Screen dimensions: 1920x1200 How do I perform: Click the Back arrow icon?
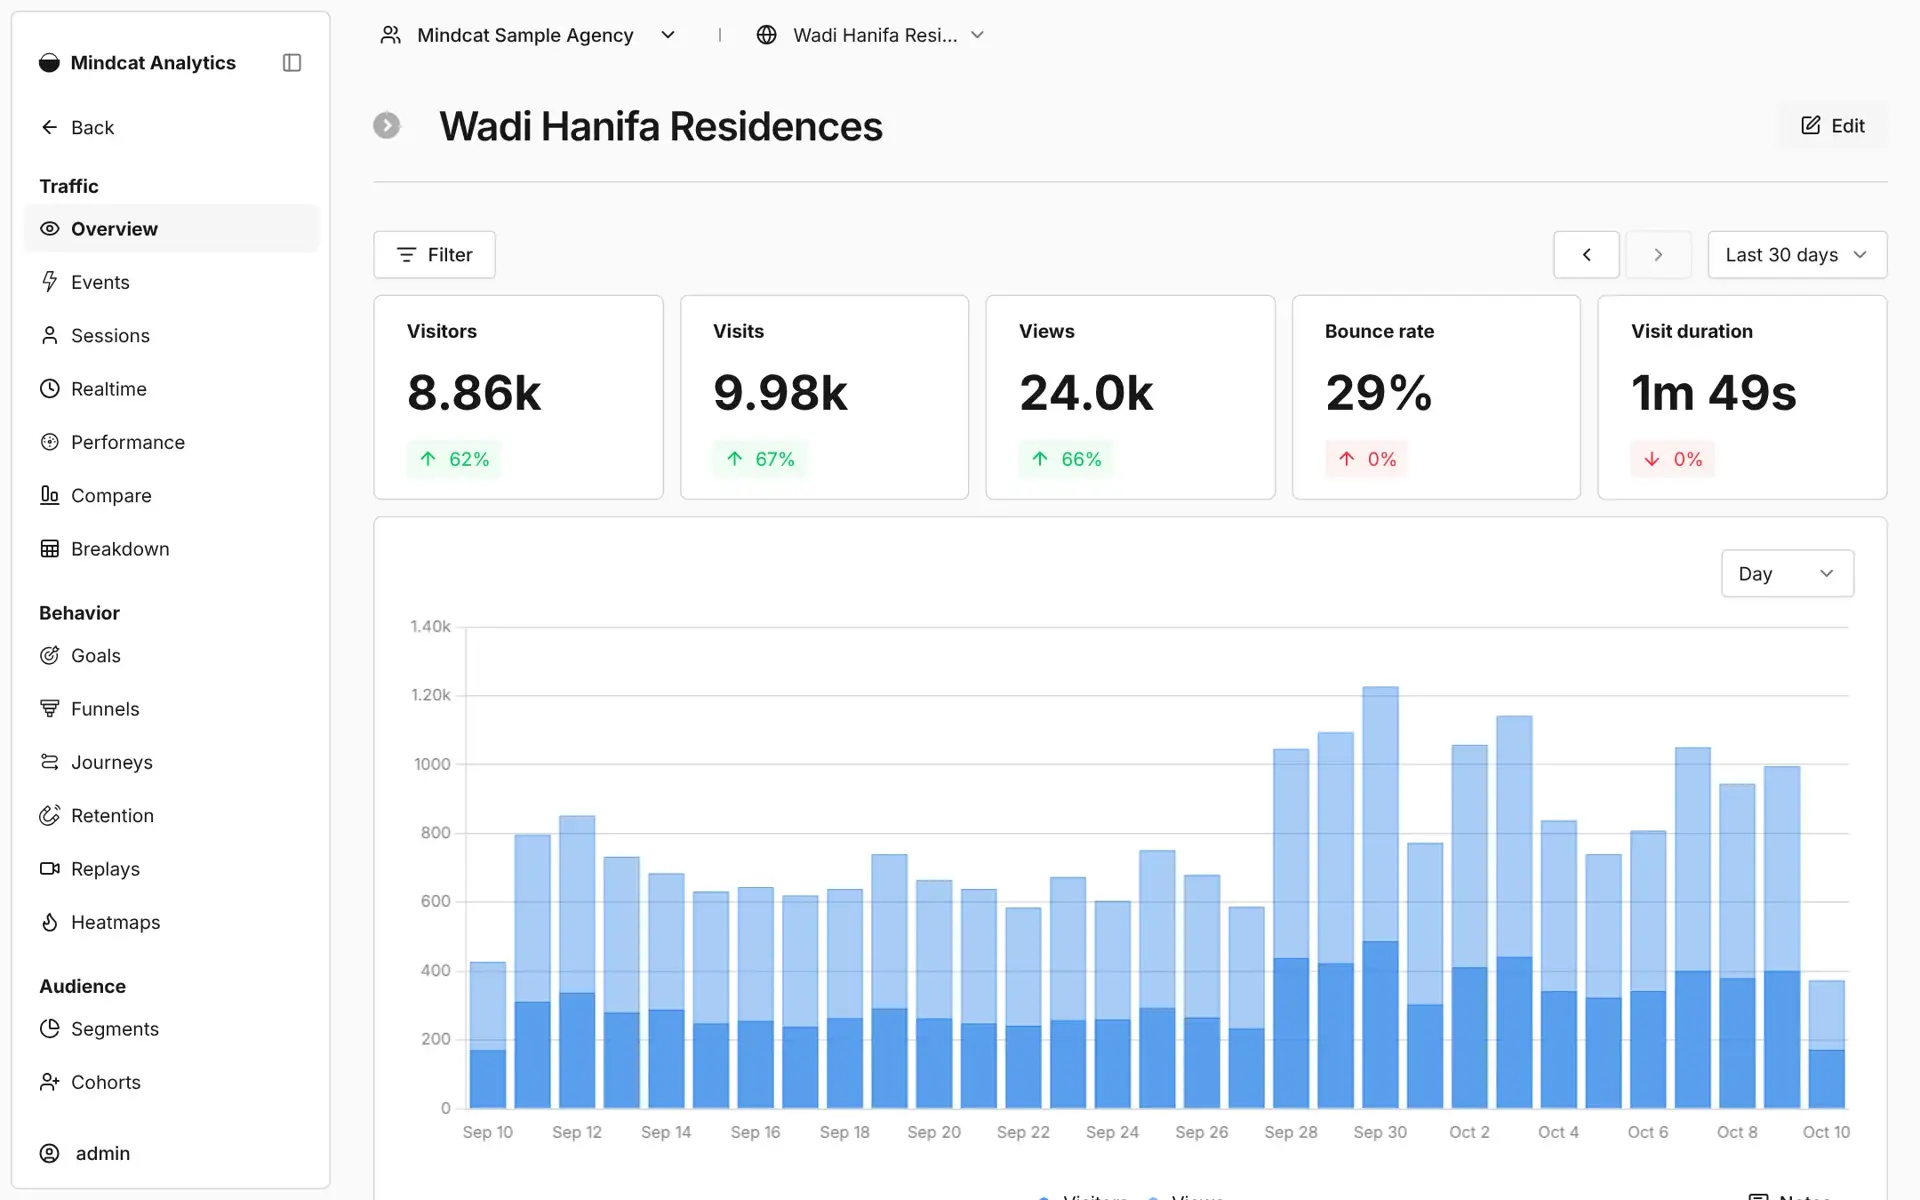[49, 127]
